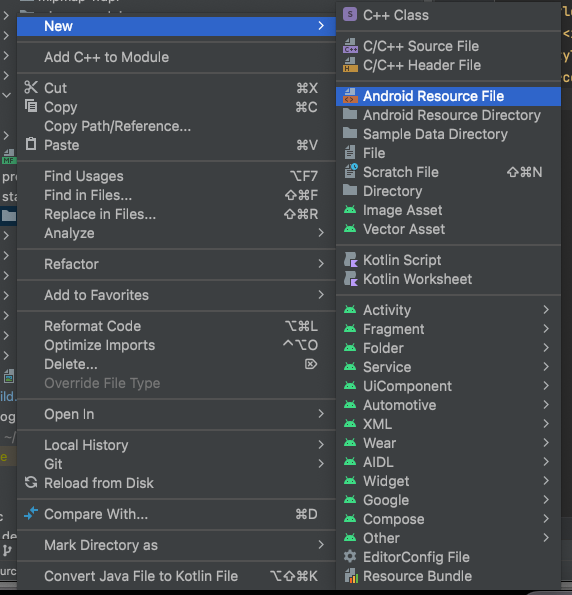This screenshot has width=572, height=595.
Task: Open the New submenu entry
Action: pyautogui.click(x=176, y=26)
